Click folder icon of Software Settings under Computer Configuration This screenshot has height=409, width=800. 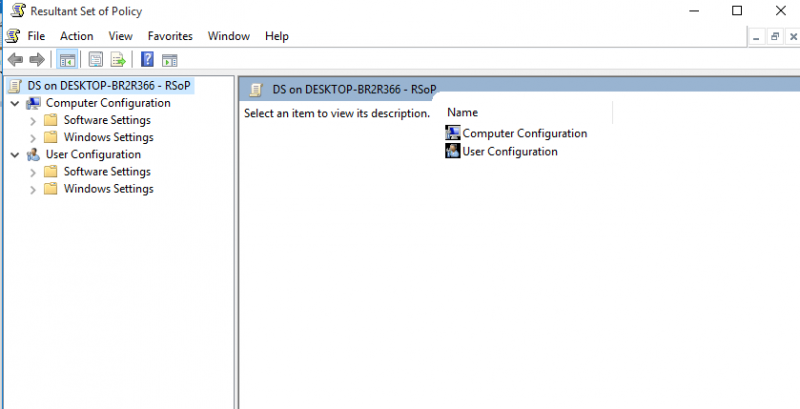click(51, 120)
